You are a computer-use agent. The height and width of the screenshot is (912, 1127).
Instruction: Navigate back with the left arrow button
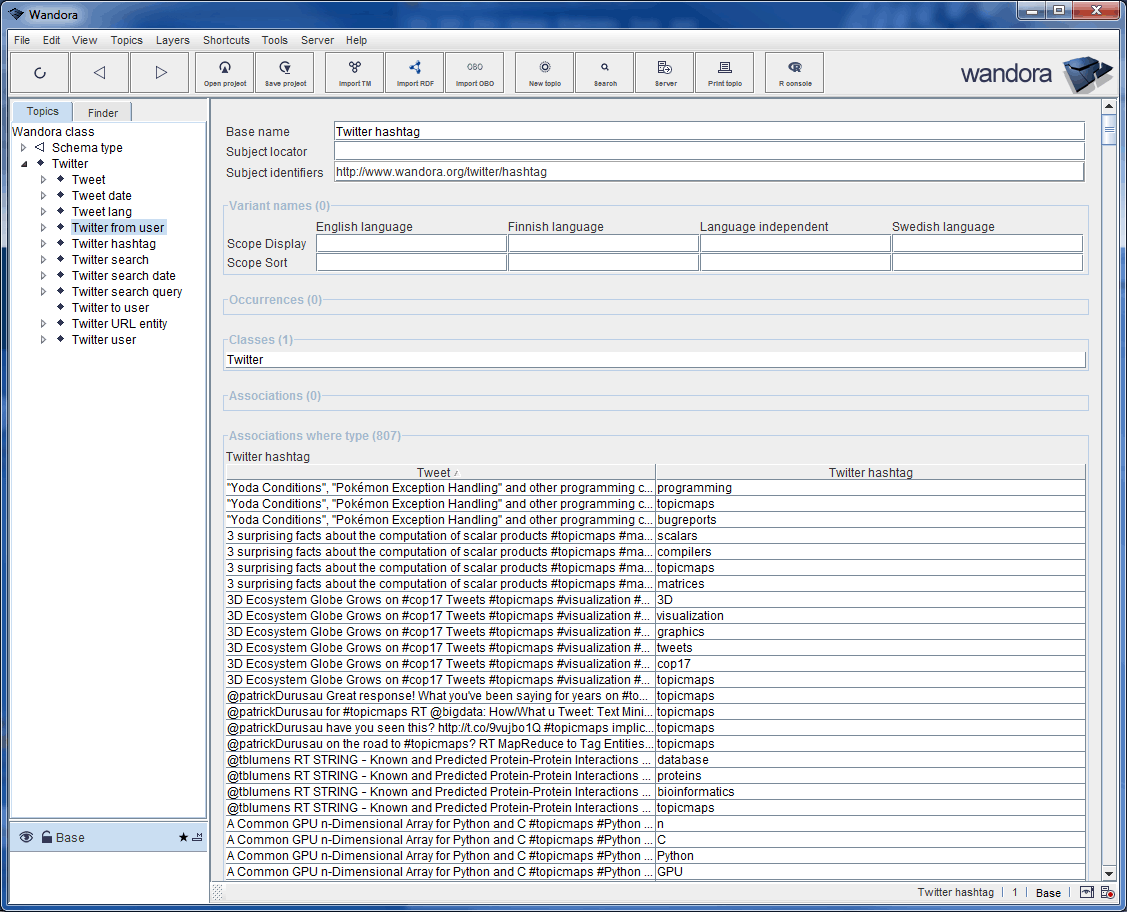[99, 72]
